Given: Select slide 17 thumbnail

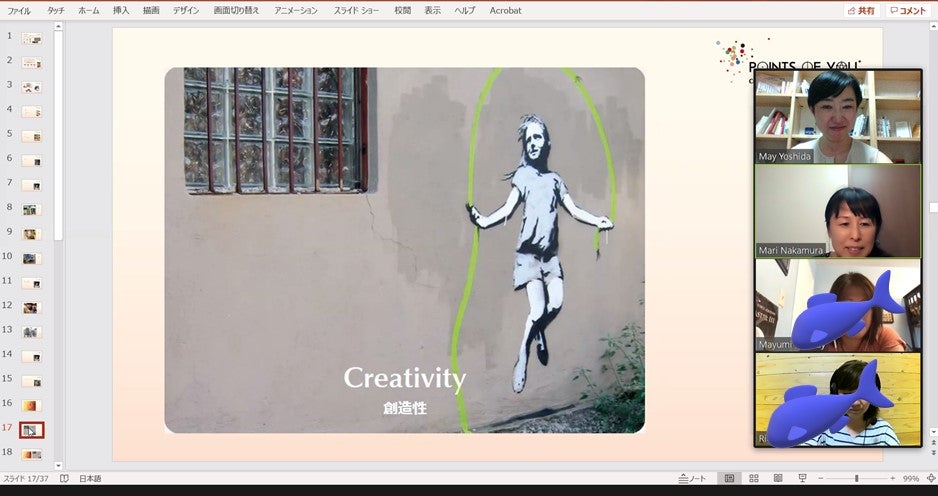Looking at the screenshot, I should (32, 430).
